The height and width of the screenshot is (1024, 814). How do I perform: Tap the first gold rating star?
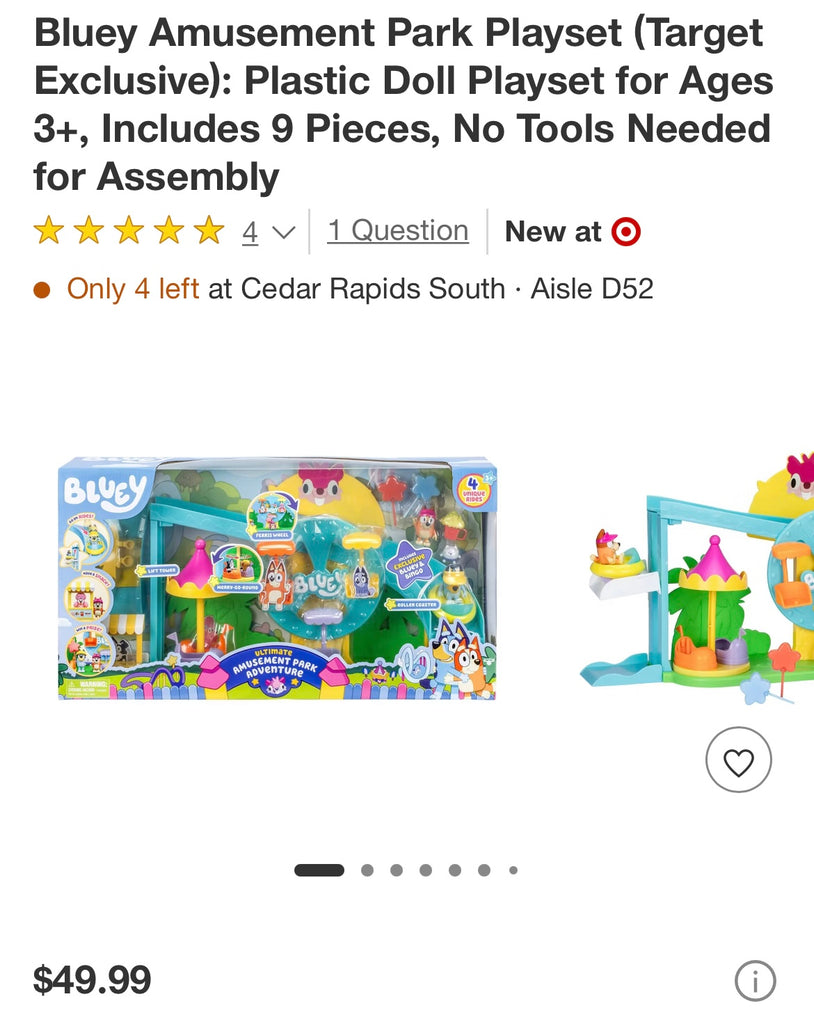(49, 231)
